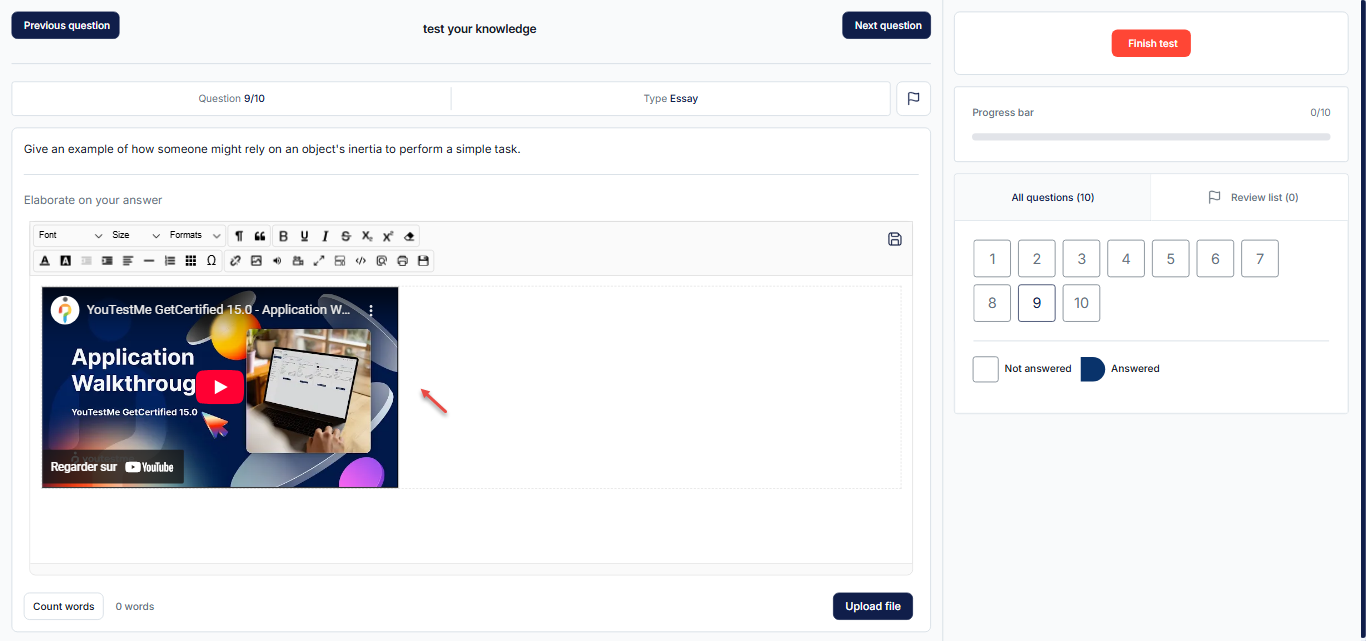Viewport: 1366px width, 641px height.
Task: Flag question 9 for review
Action: [913, 99]
